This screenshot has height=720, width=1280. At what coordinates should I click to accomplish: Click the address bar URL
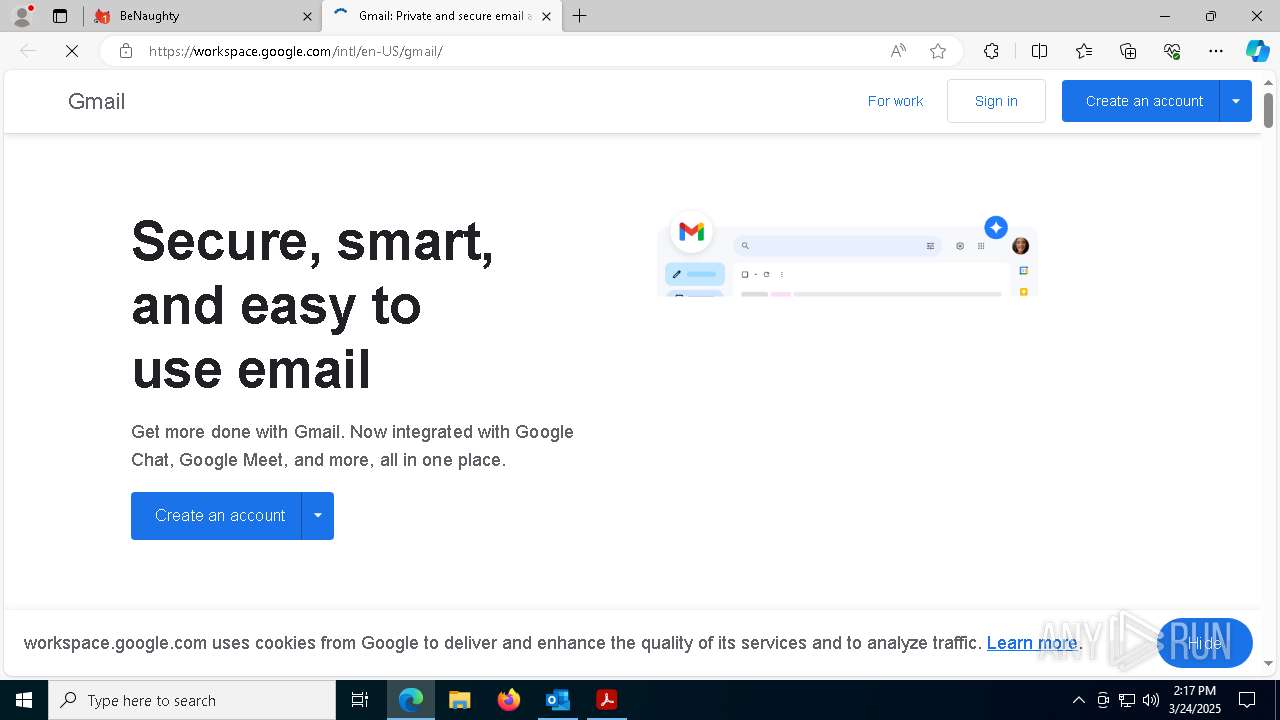tap(296, 51)
